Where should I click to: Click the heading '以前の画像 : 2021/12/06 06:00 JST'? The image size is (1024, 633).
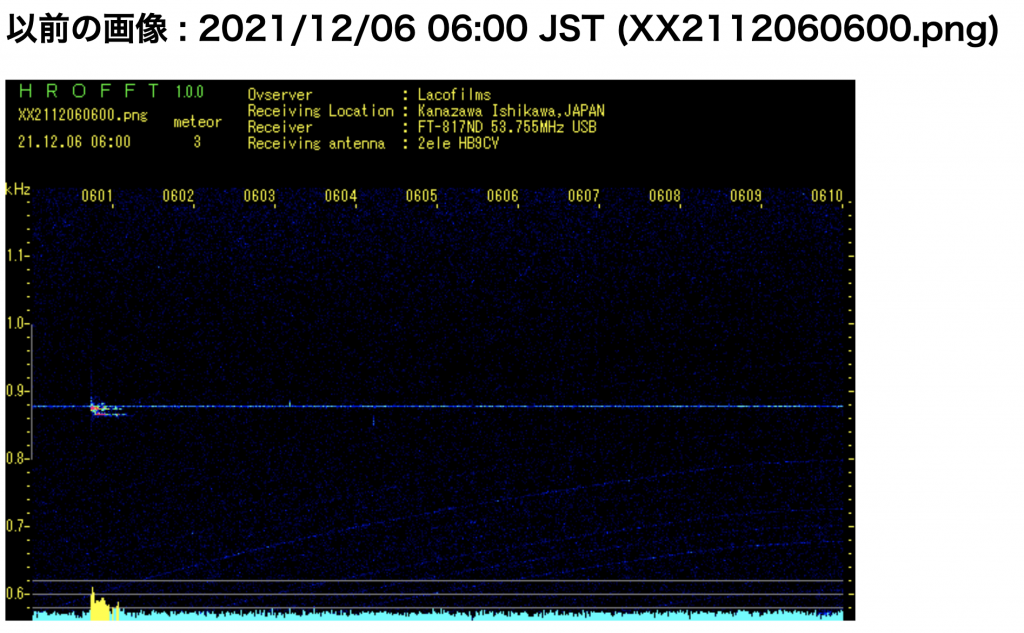point(305,29)
